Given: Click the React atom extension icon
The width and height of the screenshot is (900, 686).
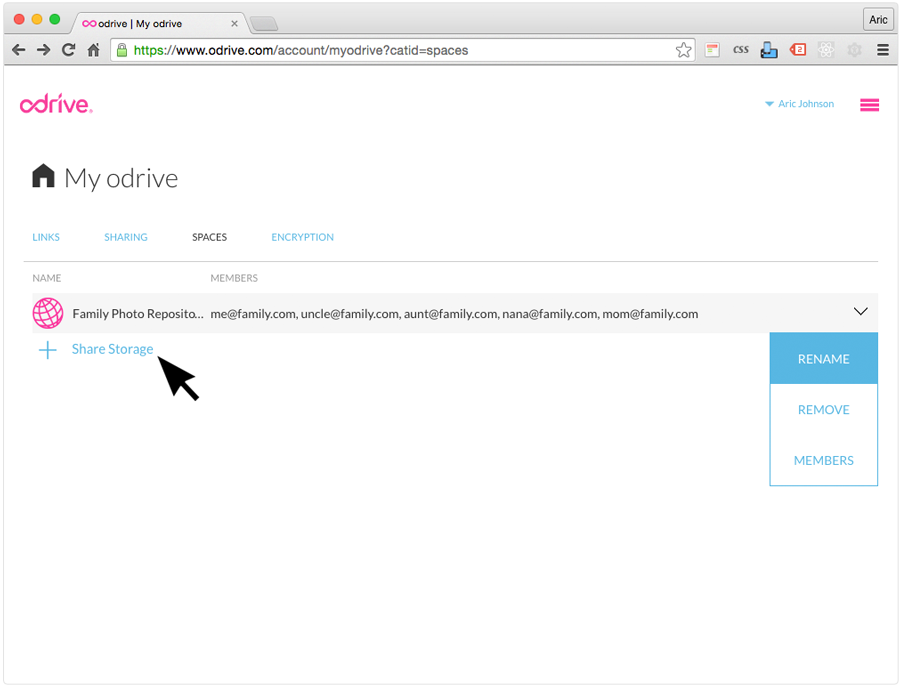Looking at the screenshot, I should pyautogui.click(x=826, y=50).
